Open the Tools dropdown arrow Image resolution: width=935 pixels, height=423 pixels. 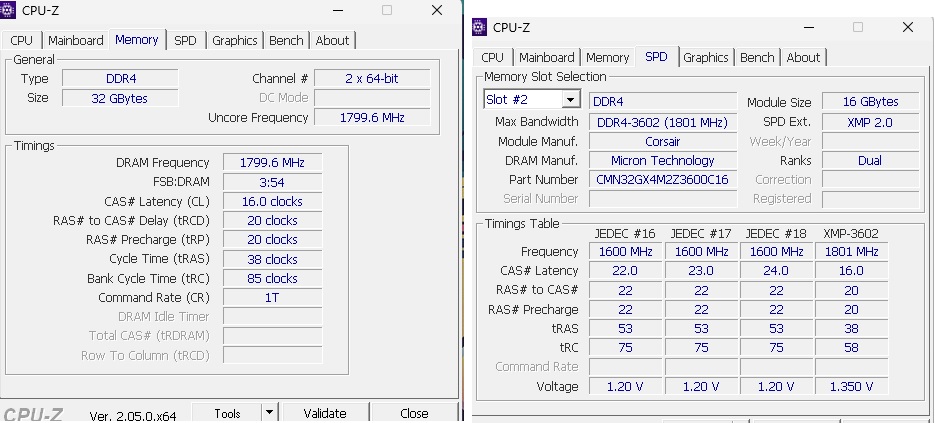point(270,413)
